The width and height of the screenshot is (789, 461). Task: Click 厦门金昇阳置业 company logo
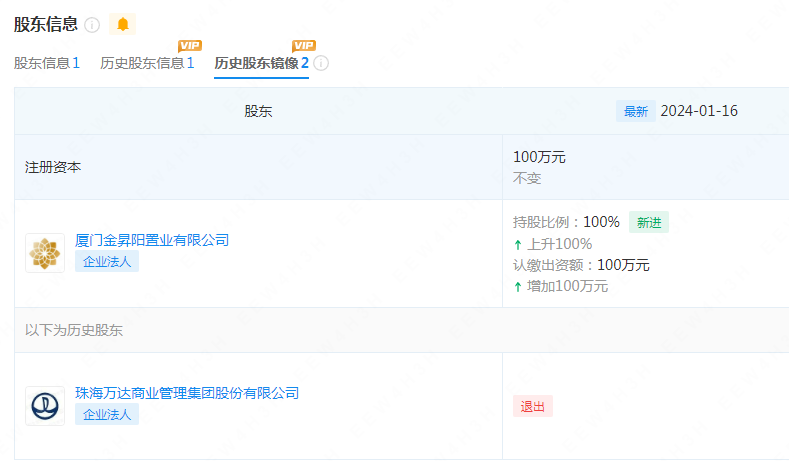click(45, 253)
